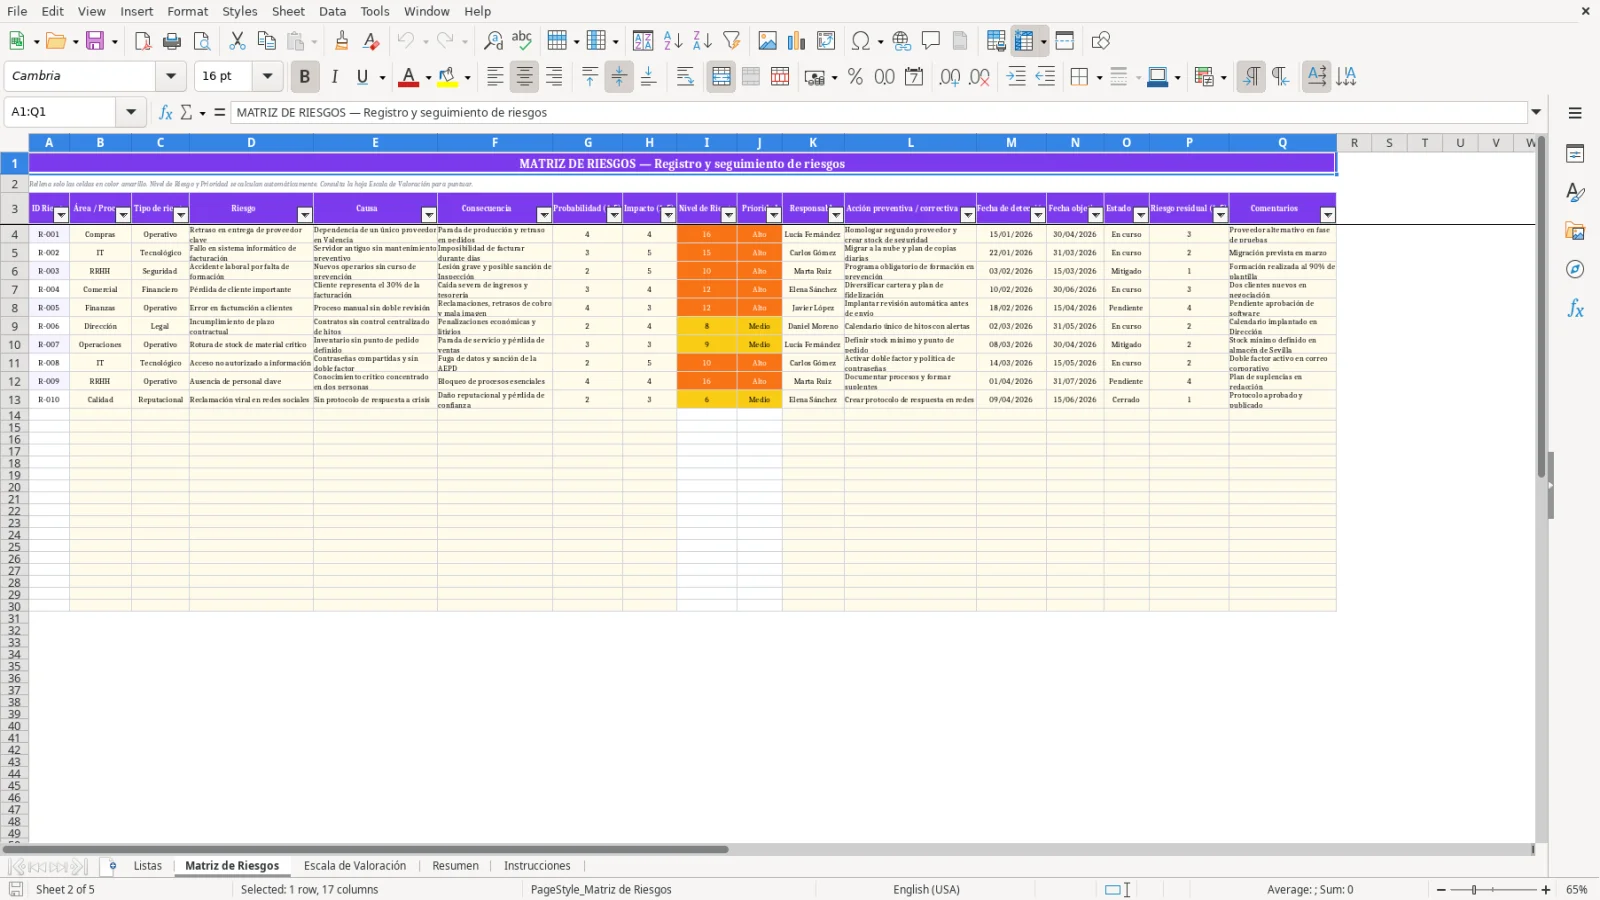Viewport: 1600px width, 900px height.
Task: Click the Print icon in toolbar
Action: click(172, 41)
